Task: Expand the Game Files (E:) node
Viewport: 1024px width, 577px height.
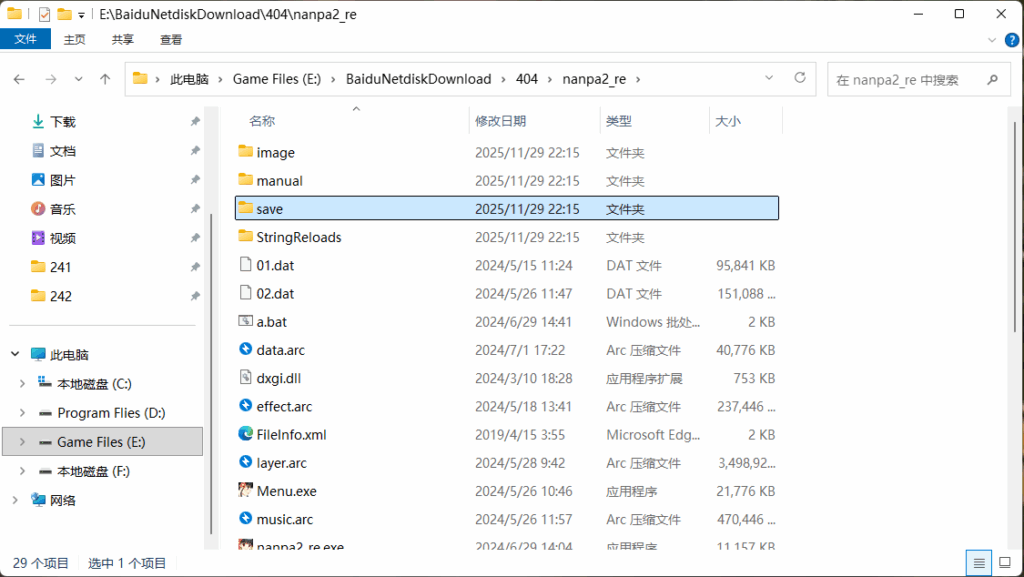Action: click(22, 442)
